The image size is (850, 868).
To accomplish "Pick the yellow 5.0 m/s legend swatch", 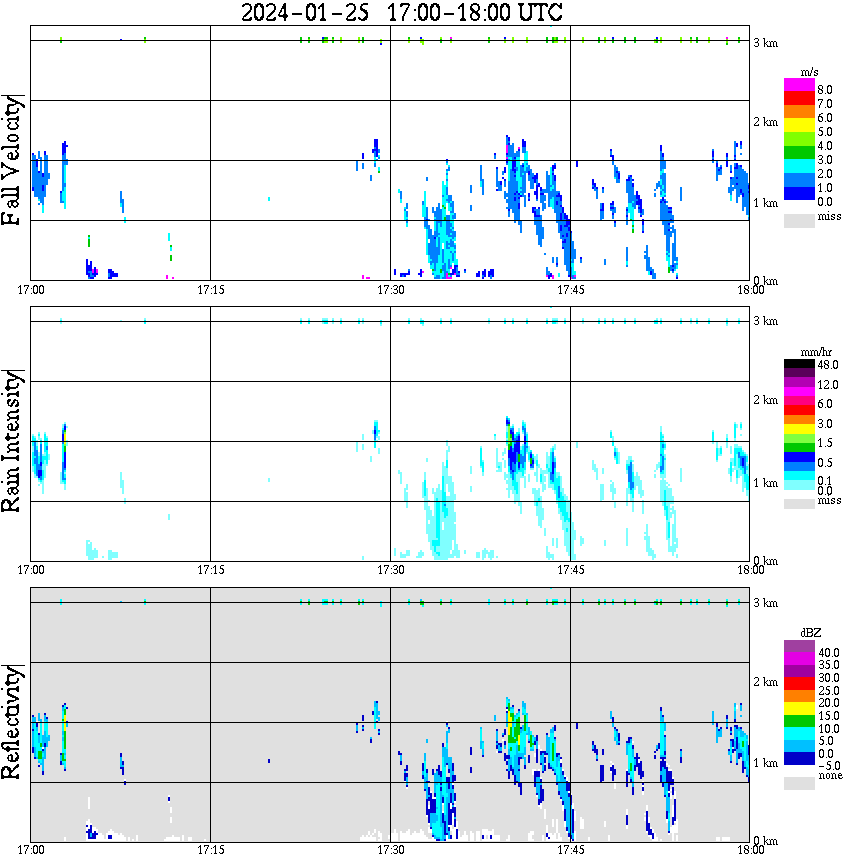I will point(799,126).
